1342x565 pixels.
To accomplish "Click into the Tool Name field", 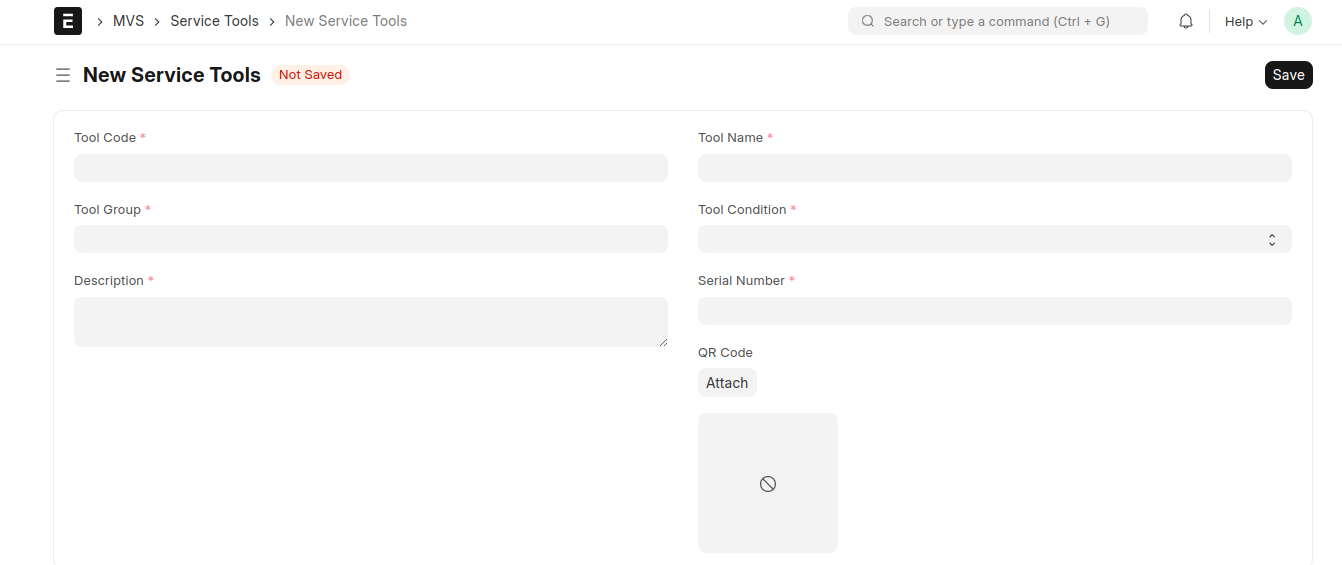I will tap(994, 168).
